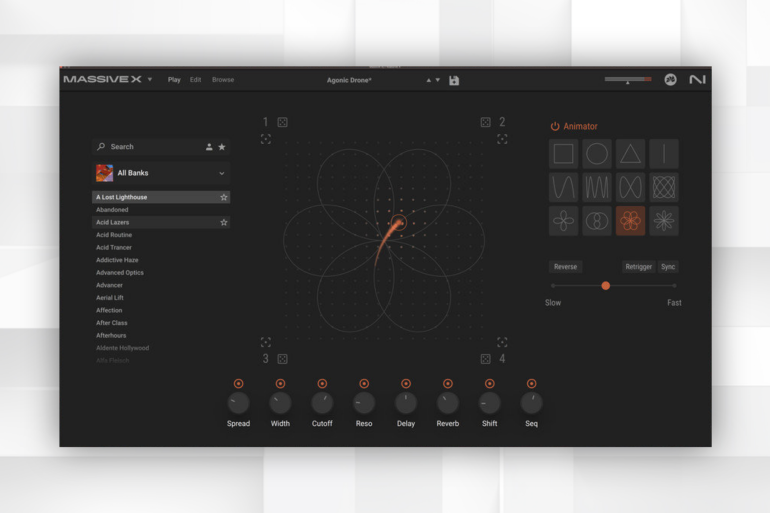The height and width of the screenshot is (513, 770).
Task: Switch to the Browse view
Action: 223,80
